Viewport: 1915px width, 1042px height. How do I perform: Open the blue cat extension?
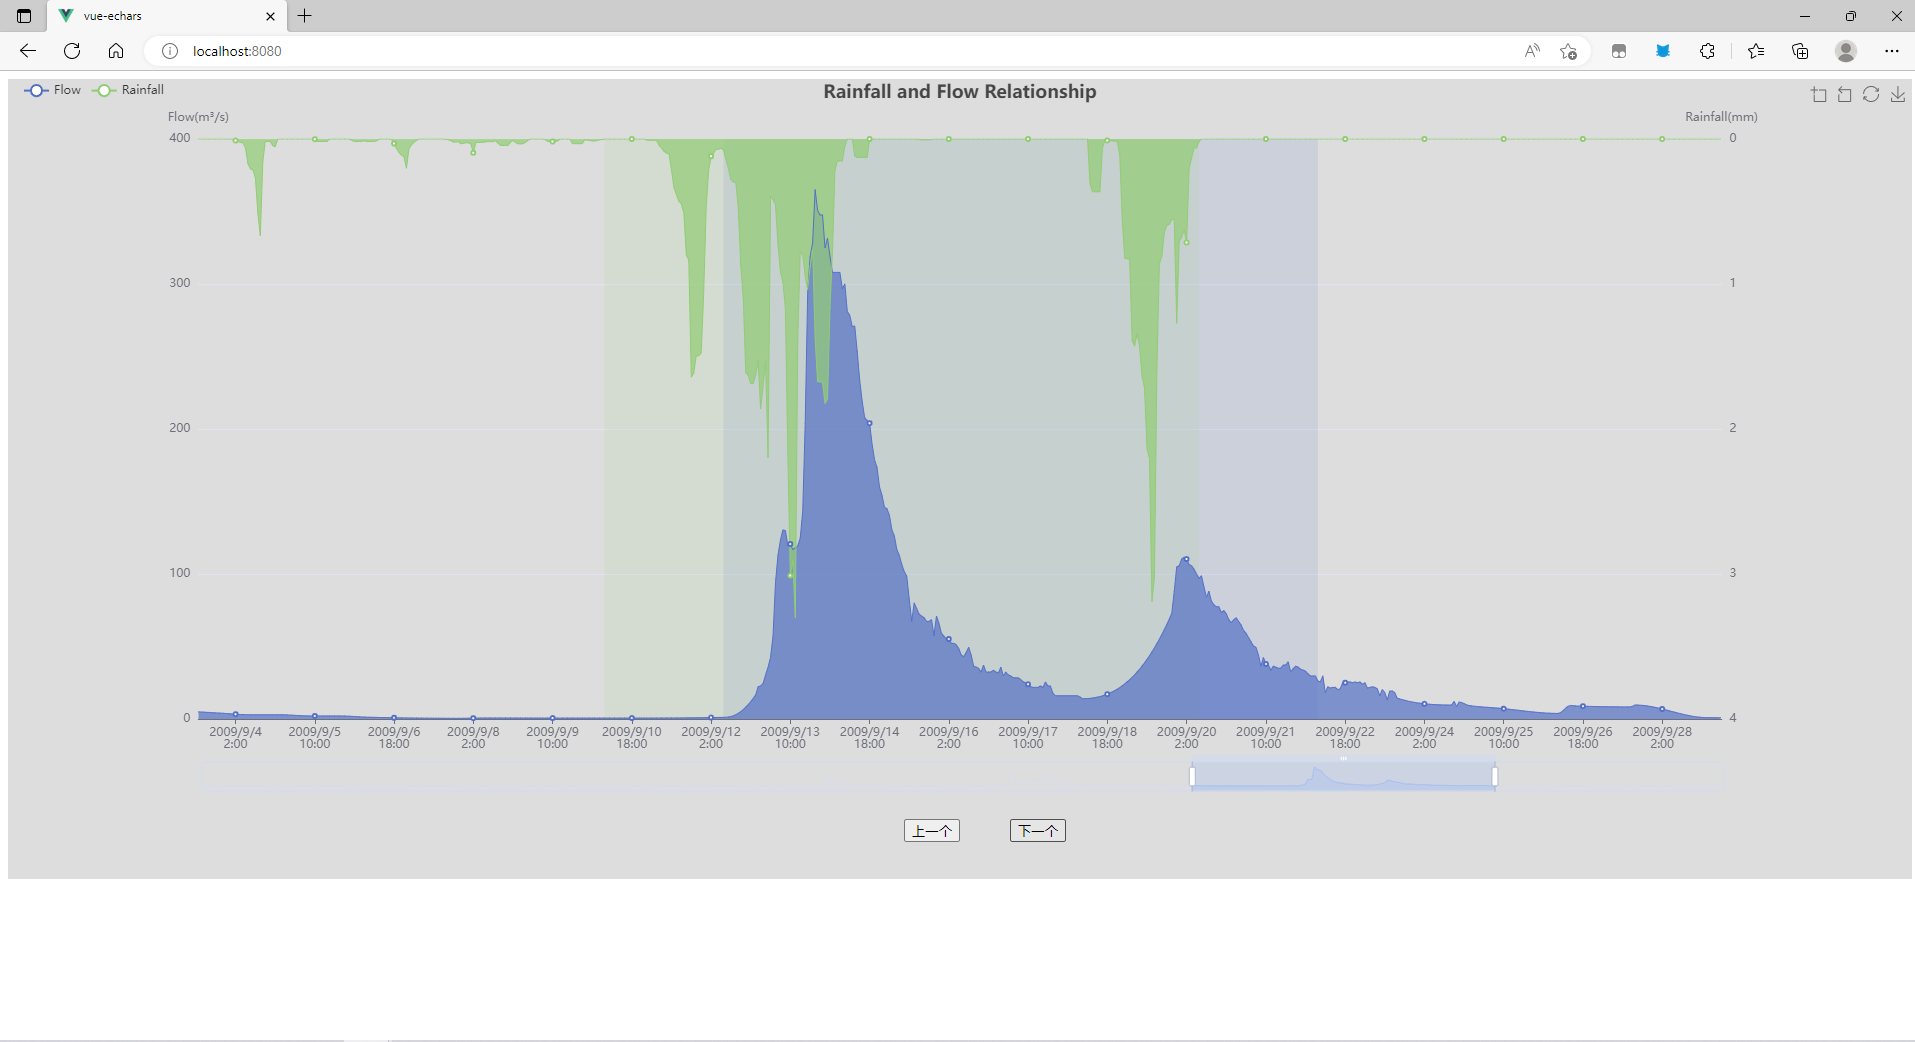(1663, 51)
